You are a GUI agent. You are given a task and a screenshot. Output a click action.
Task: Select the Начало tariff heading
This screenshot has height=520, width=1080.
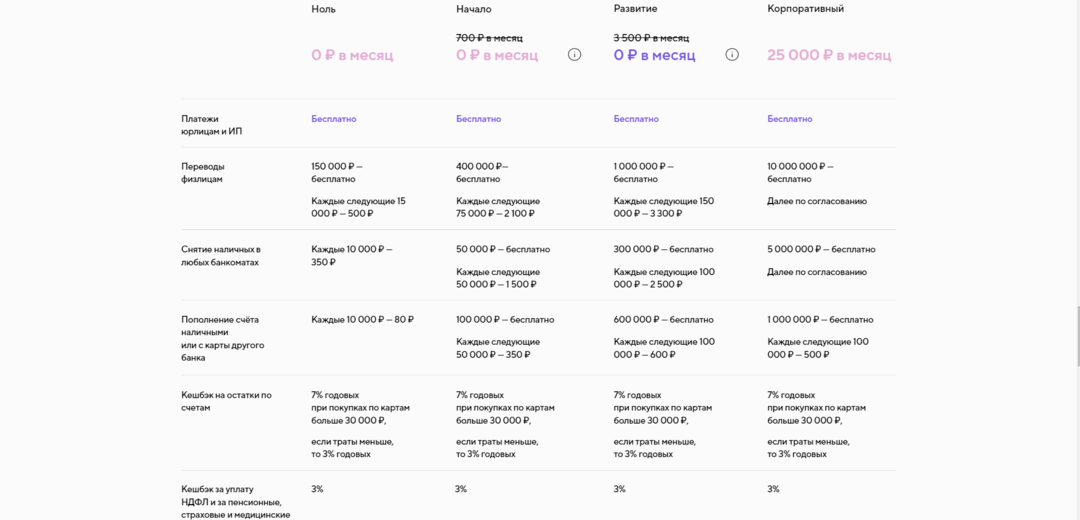pyautogui.click(x=474, y=9)
